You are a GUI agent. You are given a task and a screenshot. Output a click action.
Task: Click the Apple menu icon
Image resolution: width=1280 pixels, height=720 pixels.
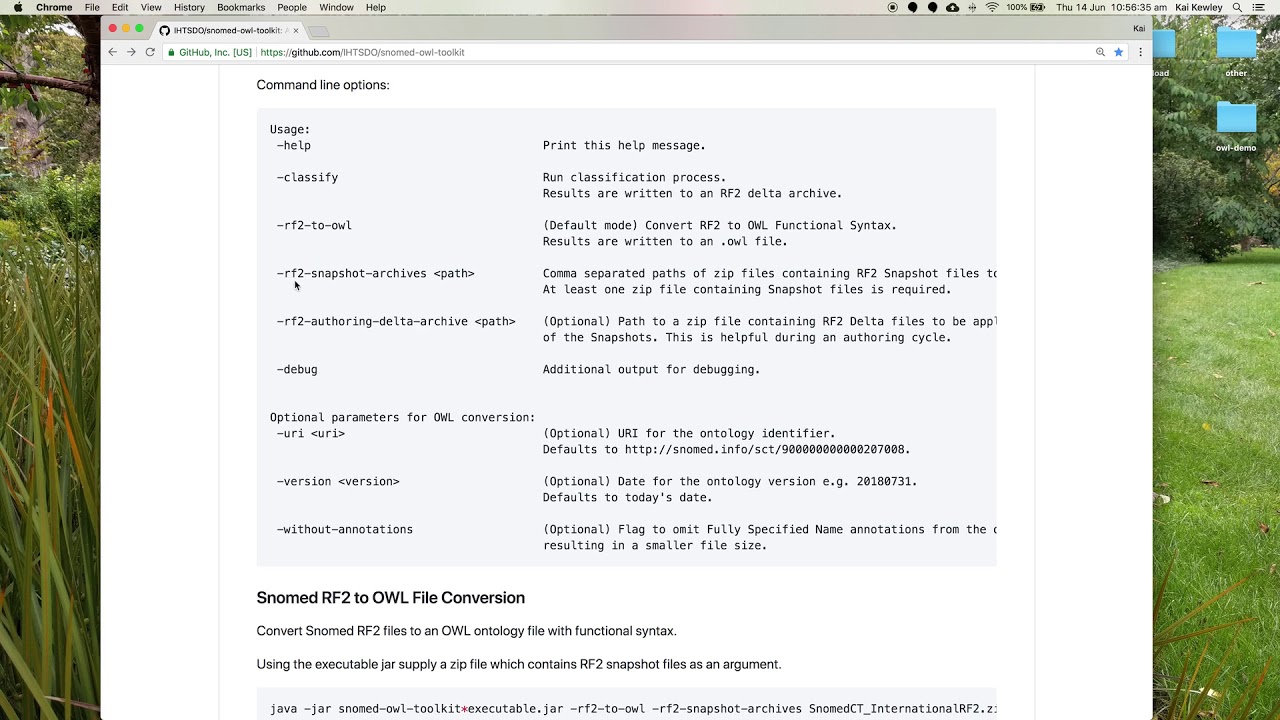point(17,7)
